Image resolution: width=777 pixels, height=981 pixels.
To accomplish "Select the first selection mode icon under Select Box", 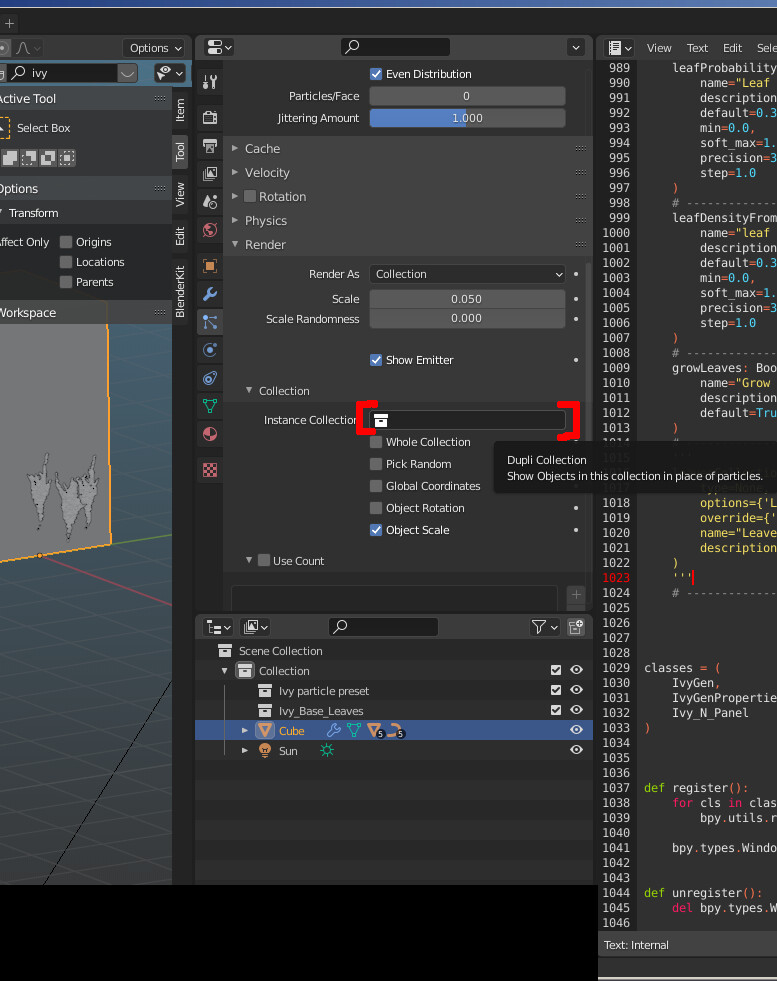I will tap(10, 158).
